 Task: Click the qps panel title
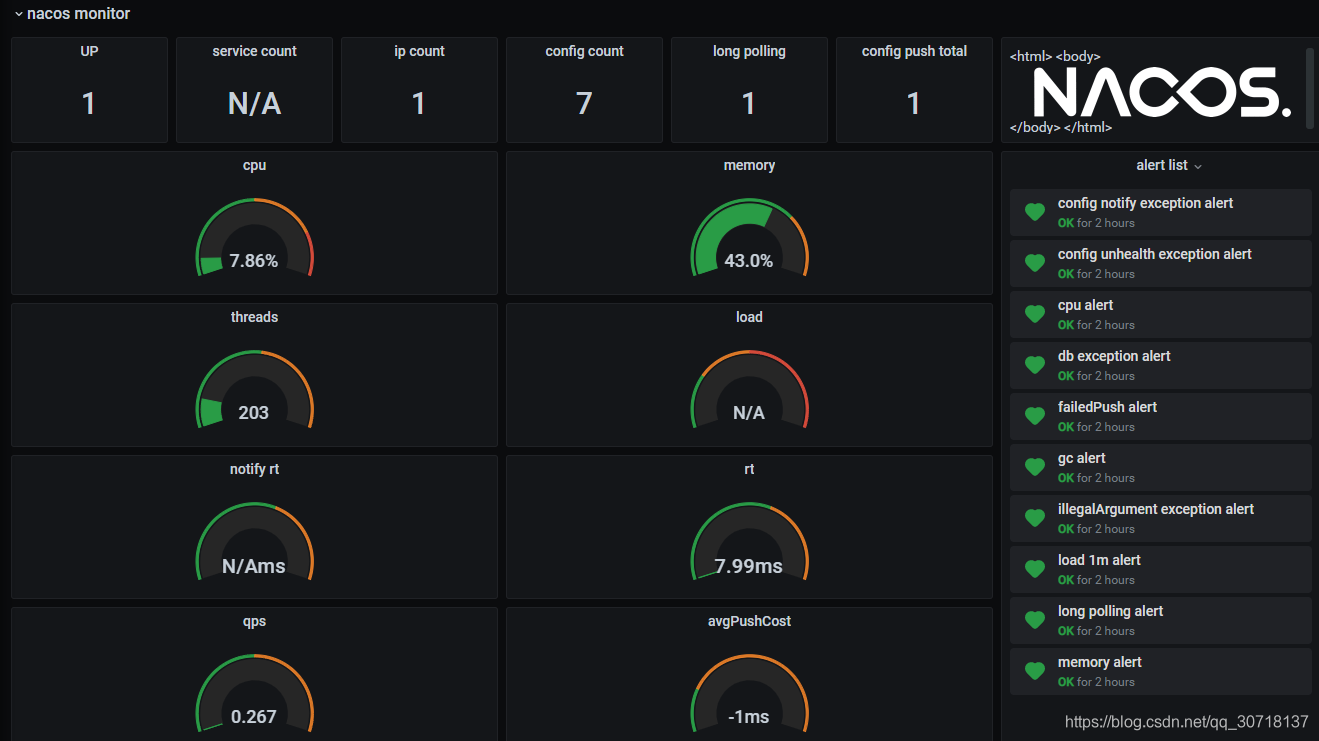coord(254,621)
